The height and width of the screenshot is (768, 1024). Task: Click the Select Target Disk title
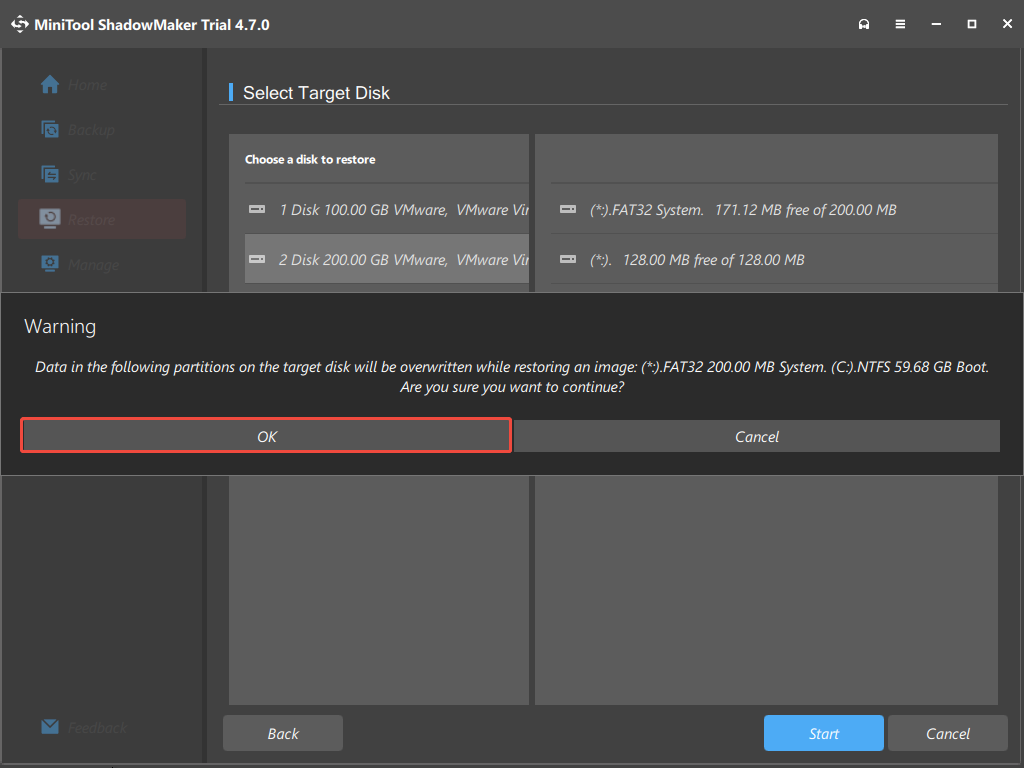coord(316,93)
